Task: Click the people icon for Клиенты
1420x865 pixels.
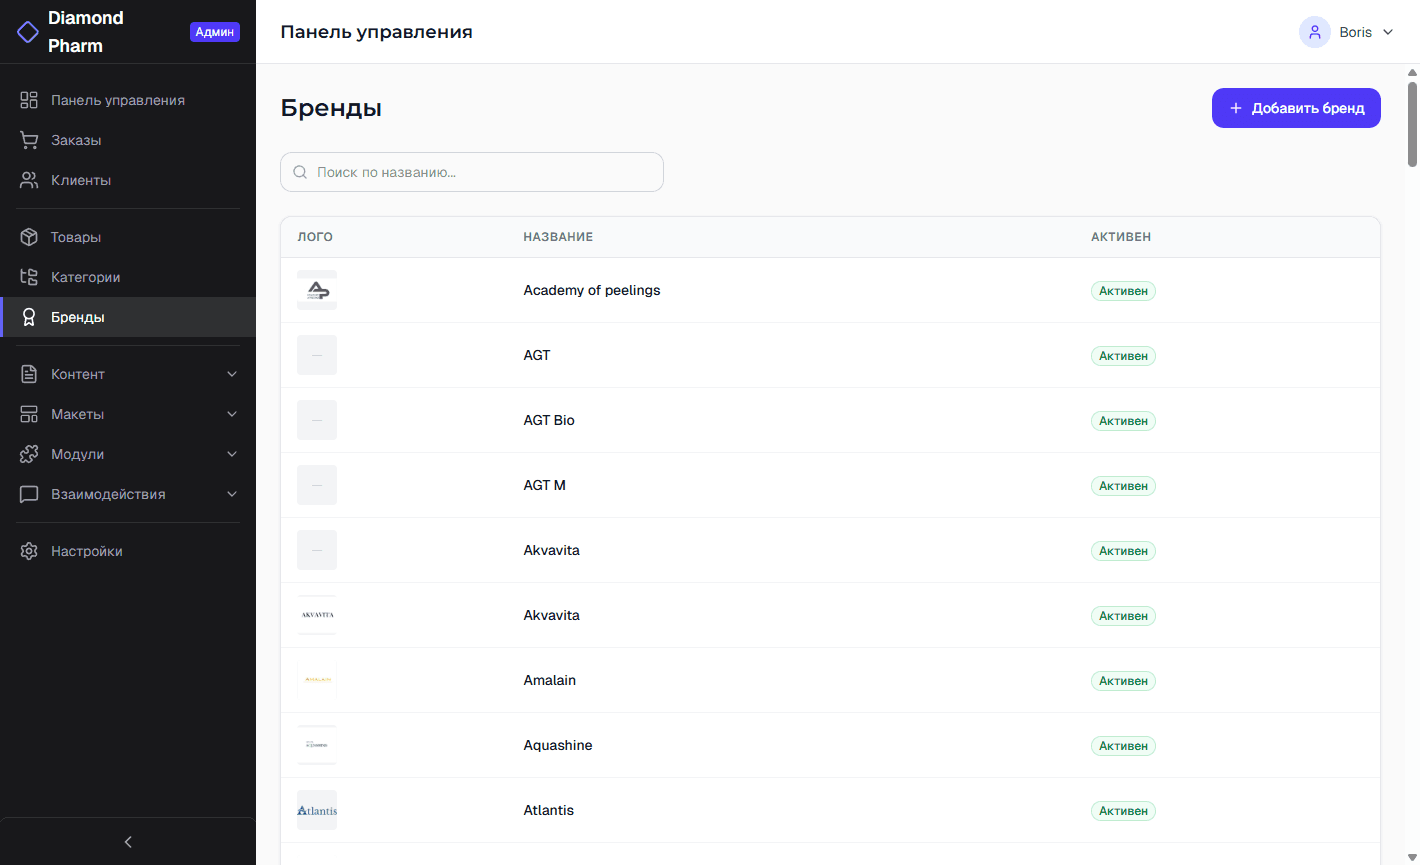Action: (x=29, y=180)
